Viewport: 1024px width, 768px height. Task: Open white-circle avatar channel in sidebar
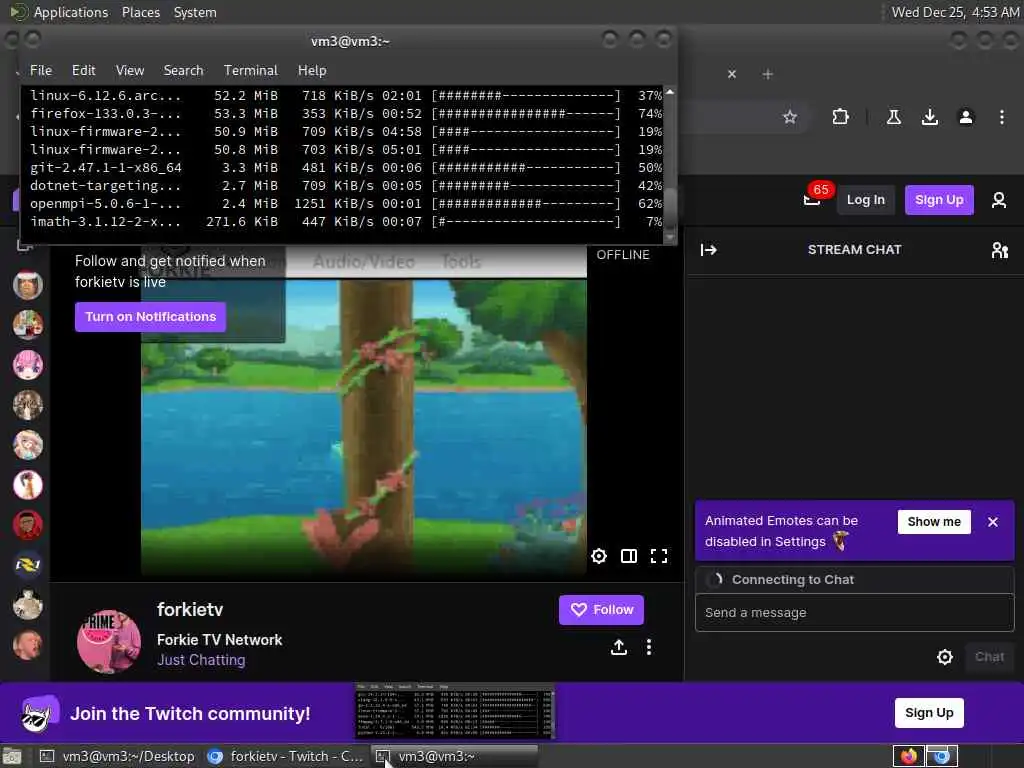tap(27, 485)
